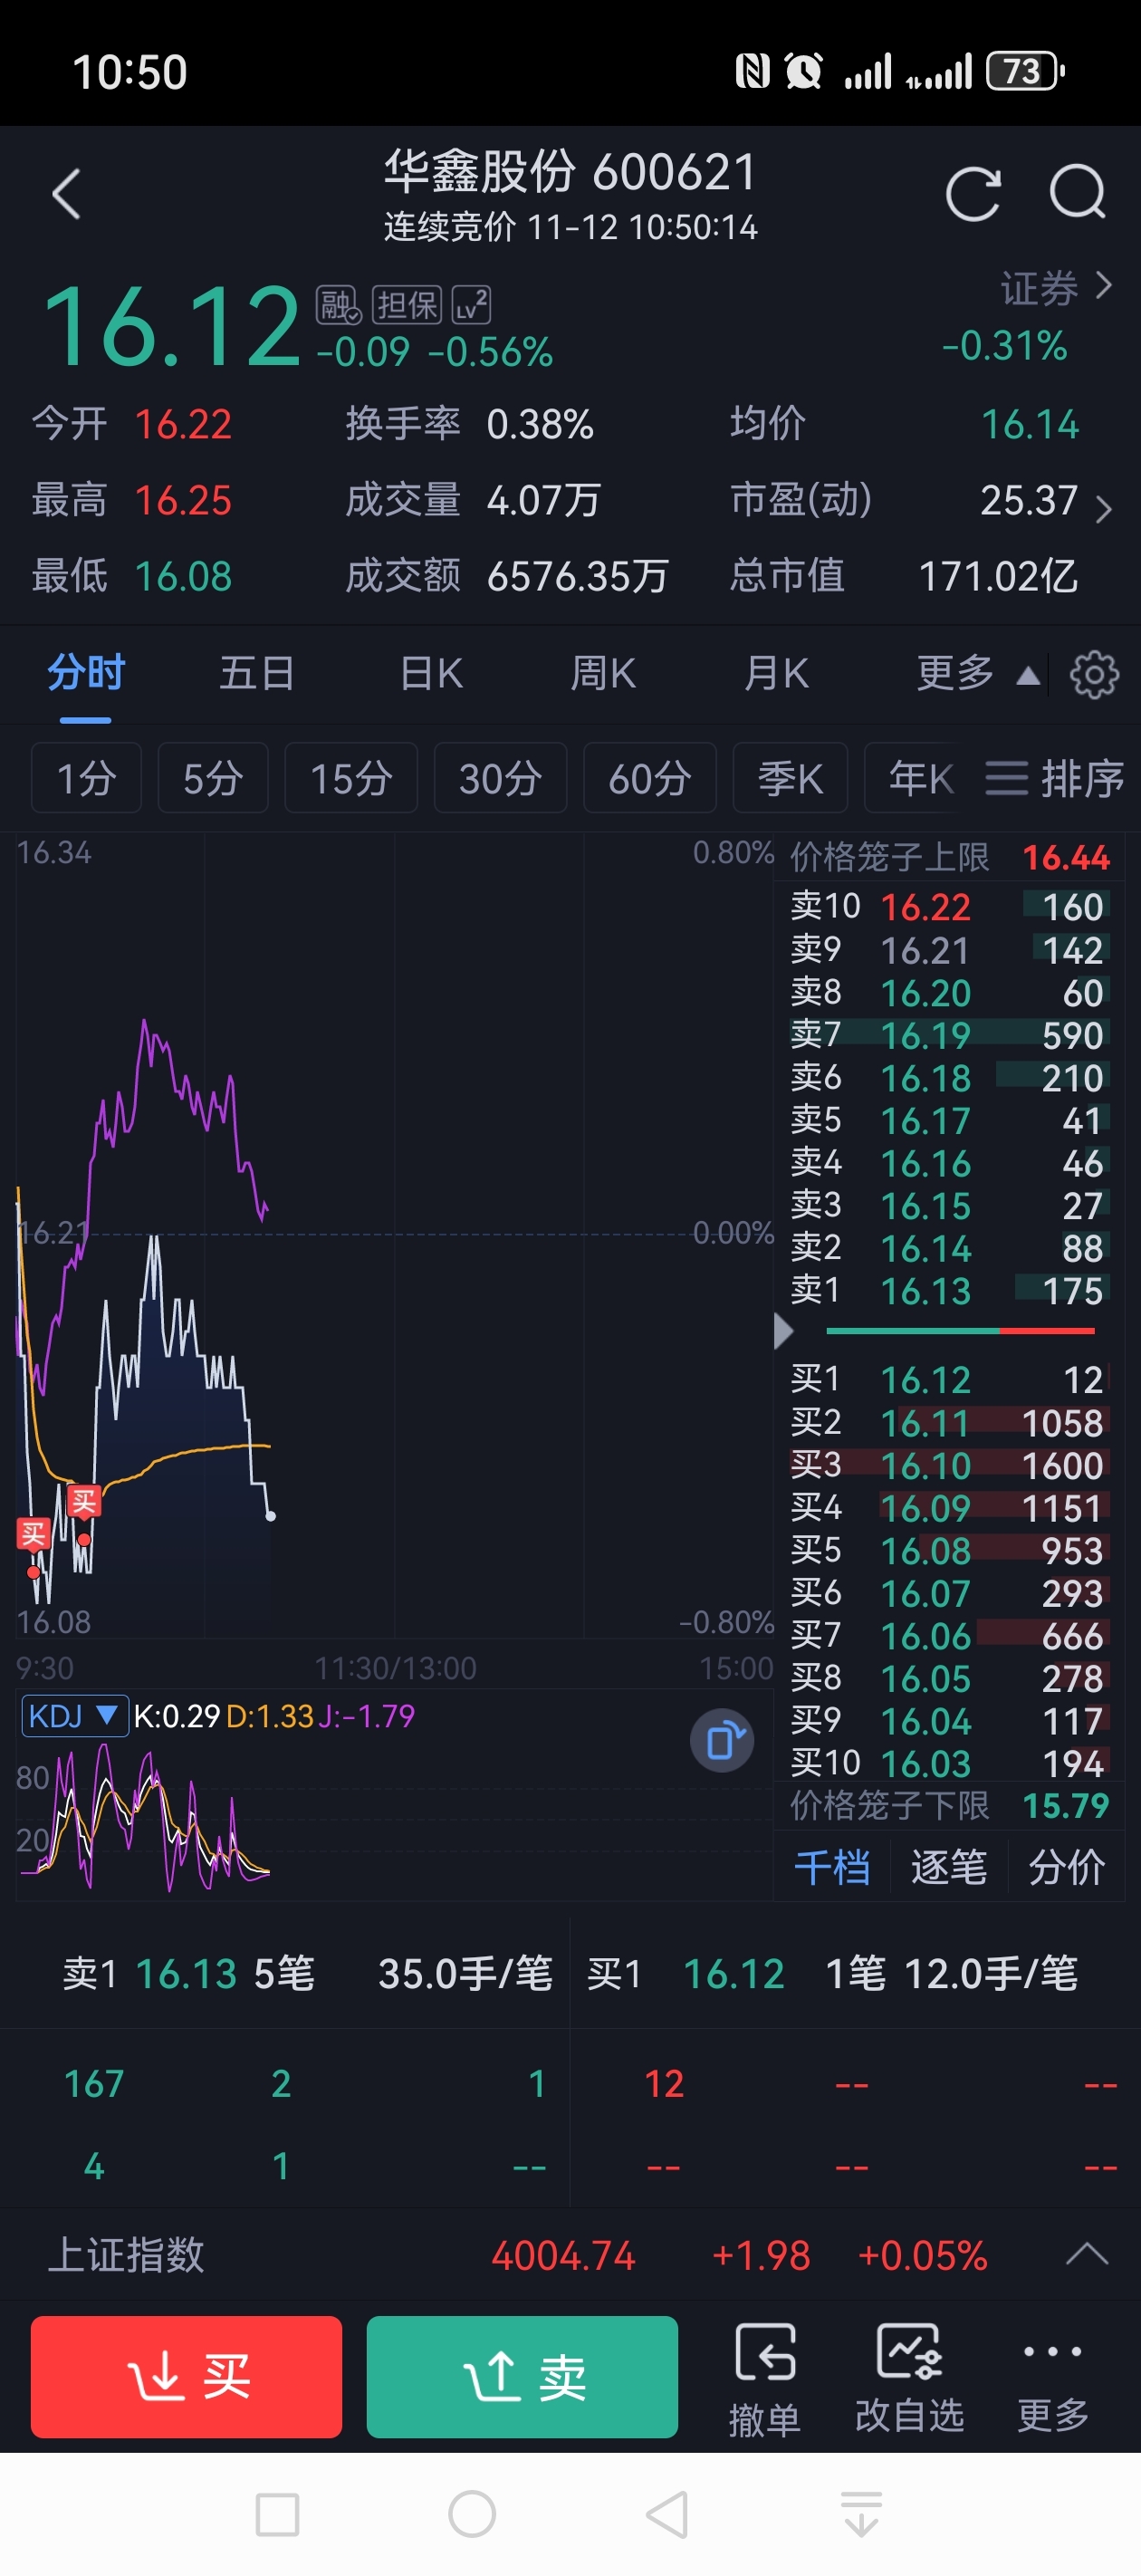1141x2576 pixels.
Task: Tap the green 卖 sell button
Action: tap(522, 2377)
